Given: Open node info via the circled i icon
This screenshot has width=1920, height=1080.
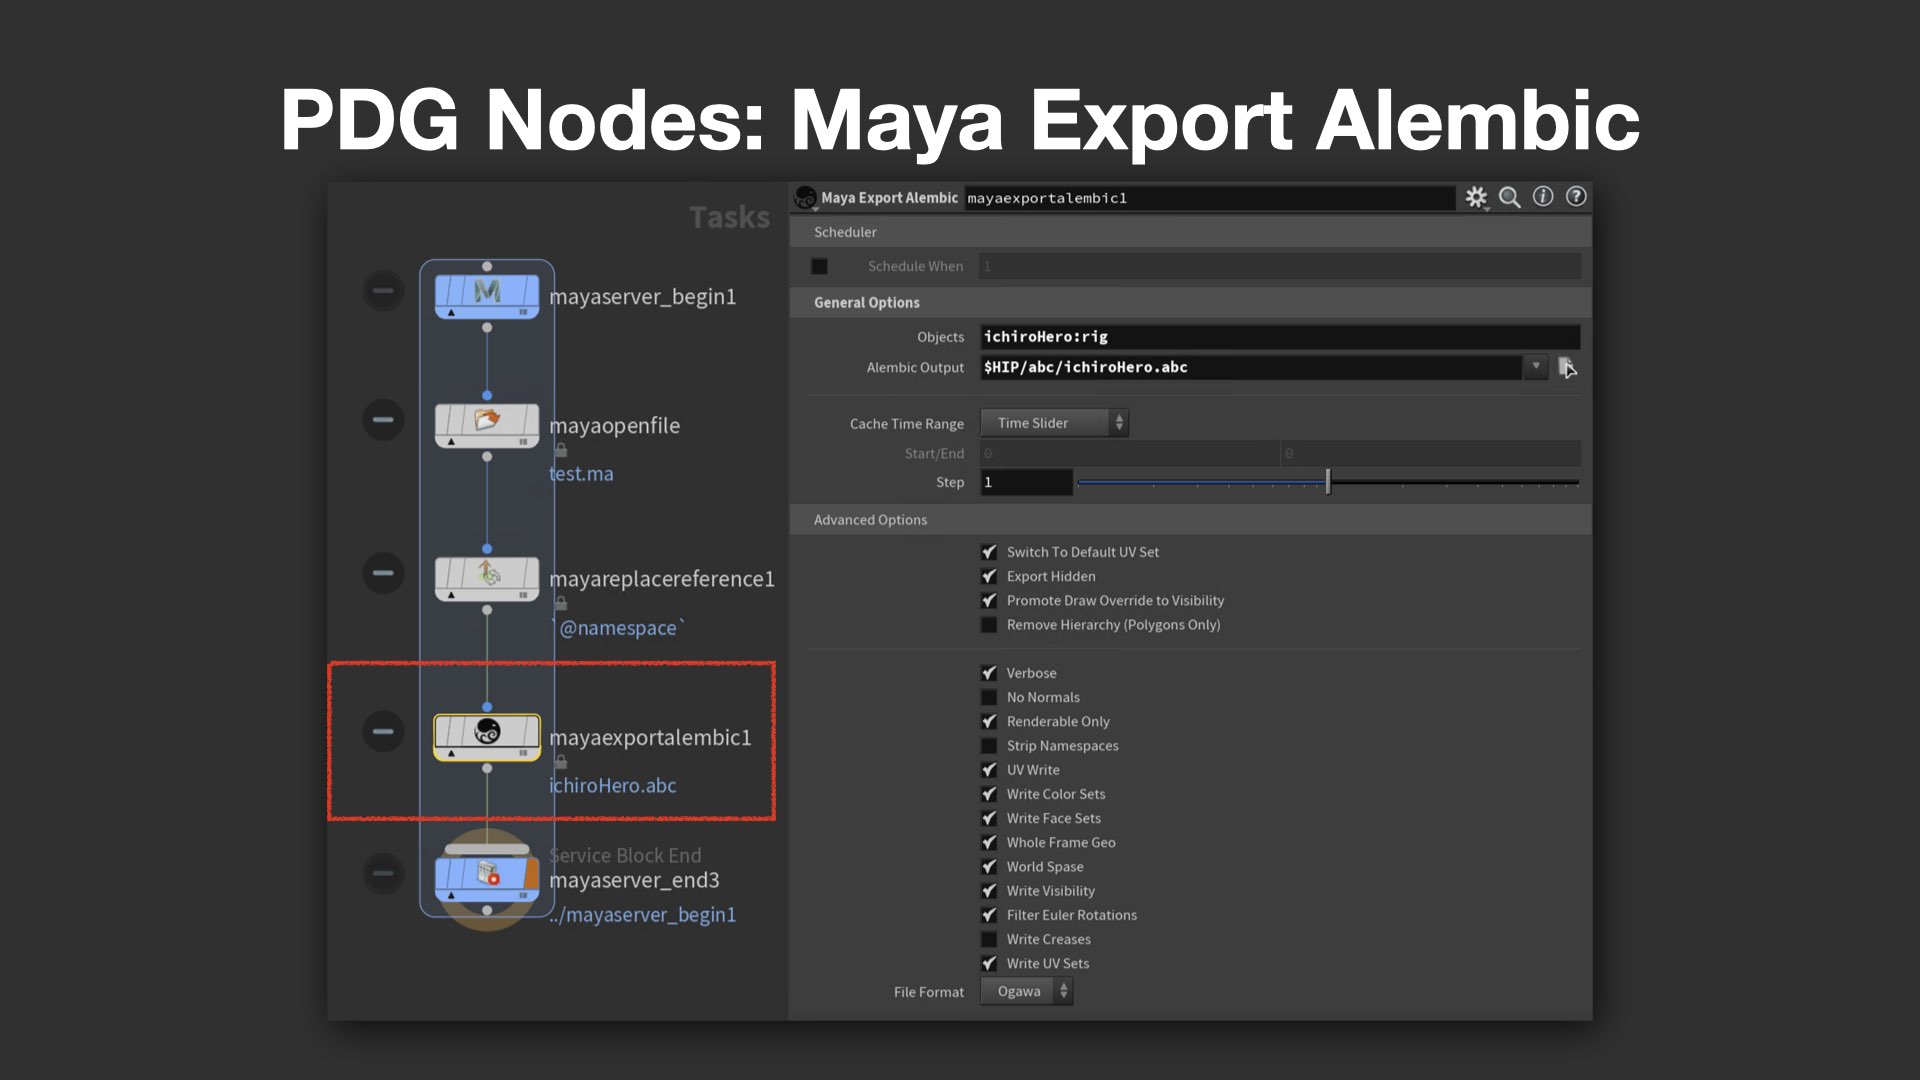Looking at the screenshot, I should [1543, 197].
